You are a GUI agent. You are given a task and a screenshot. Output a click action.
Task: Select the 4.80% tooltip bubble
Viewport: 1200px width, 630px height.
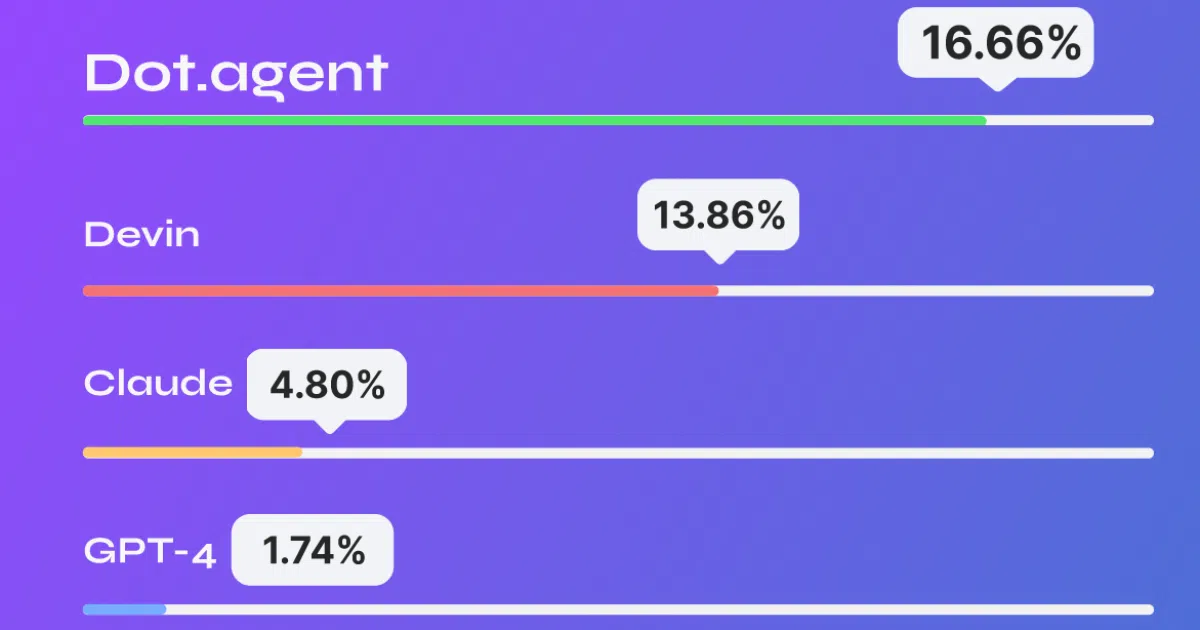[x=327, y=385]
